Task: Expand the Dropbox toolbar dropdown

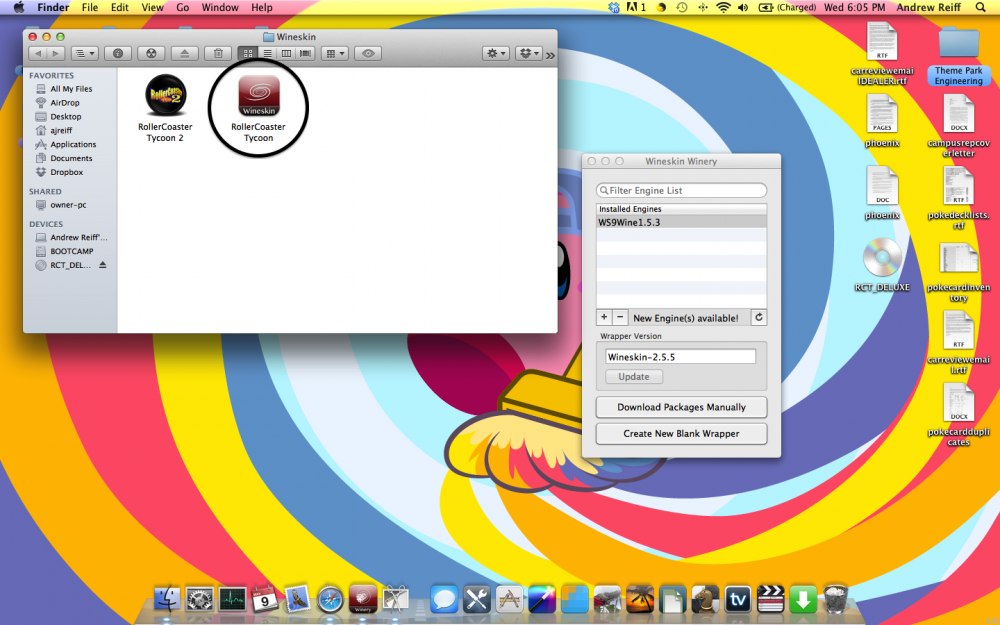Action: (x=528, y=53)
